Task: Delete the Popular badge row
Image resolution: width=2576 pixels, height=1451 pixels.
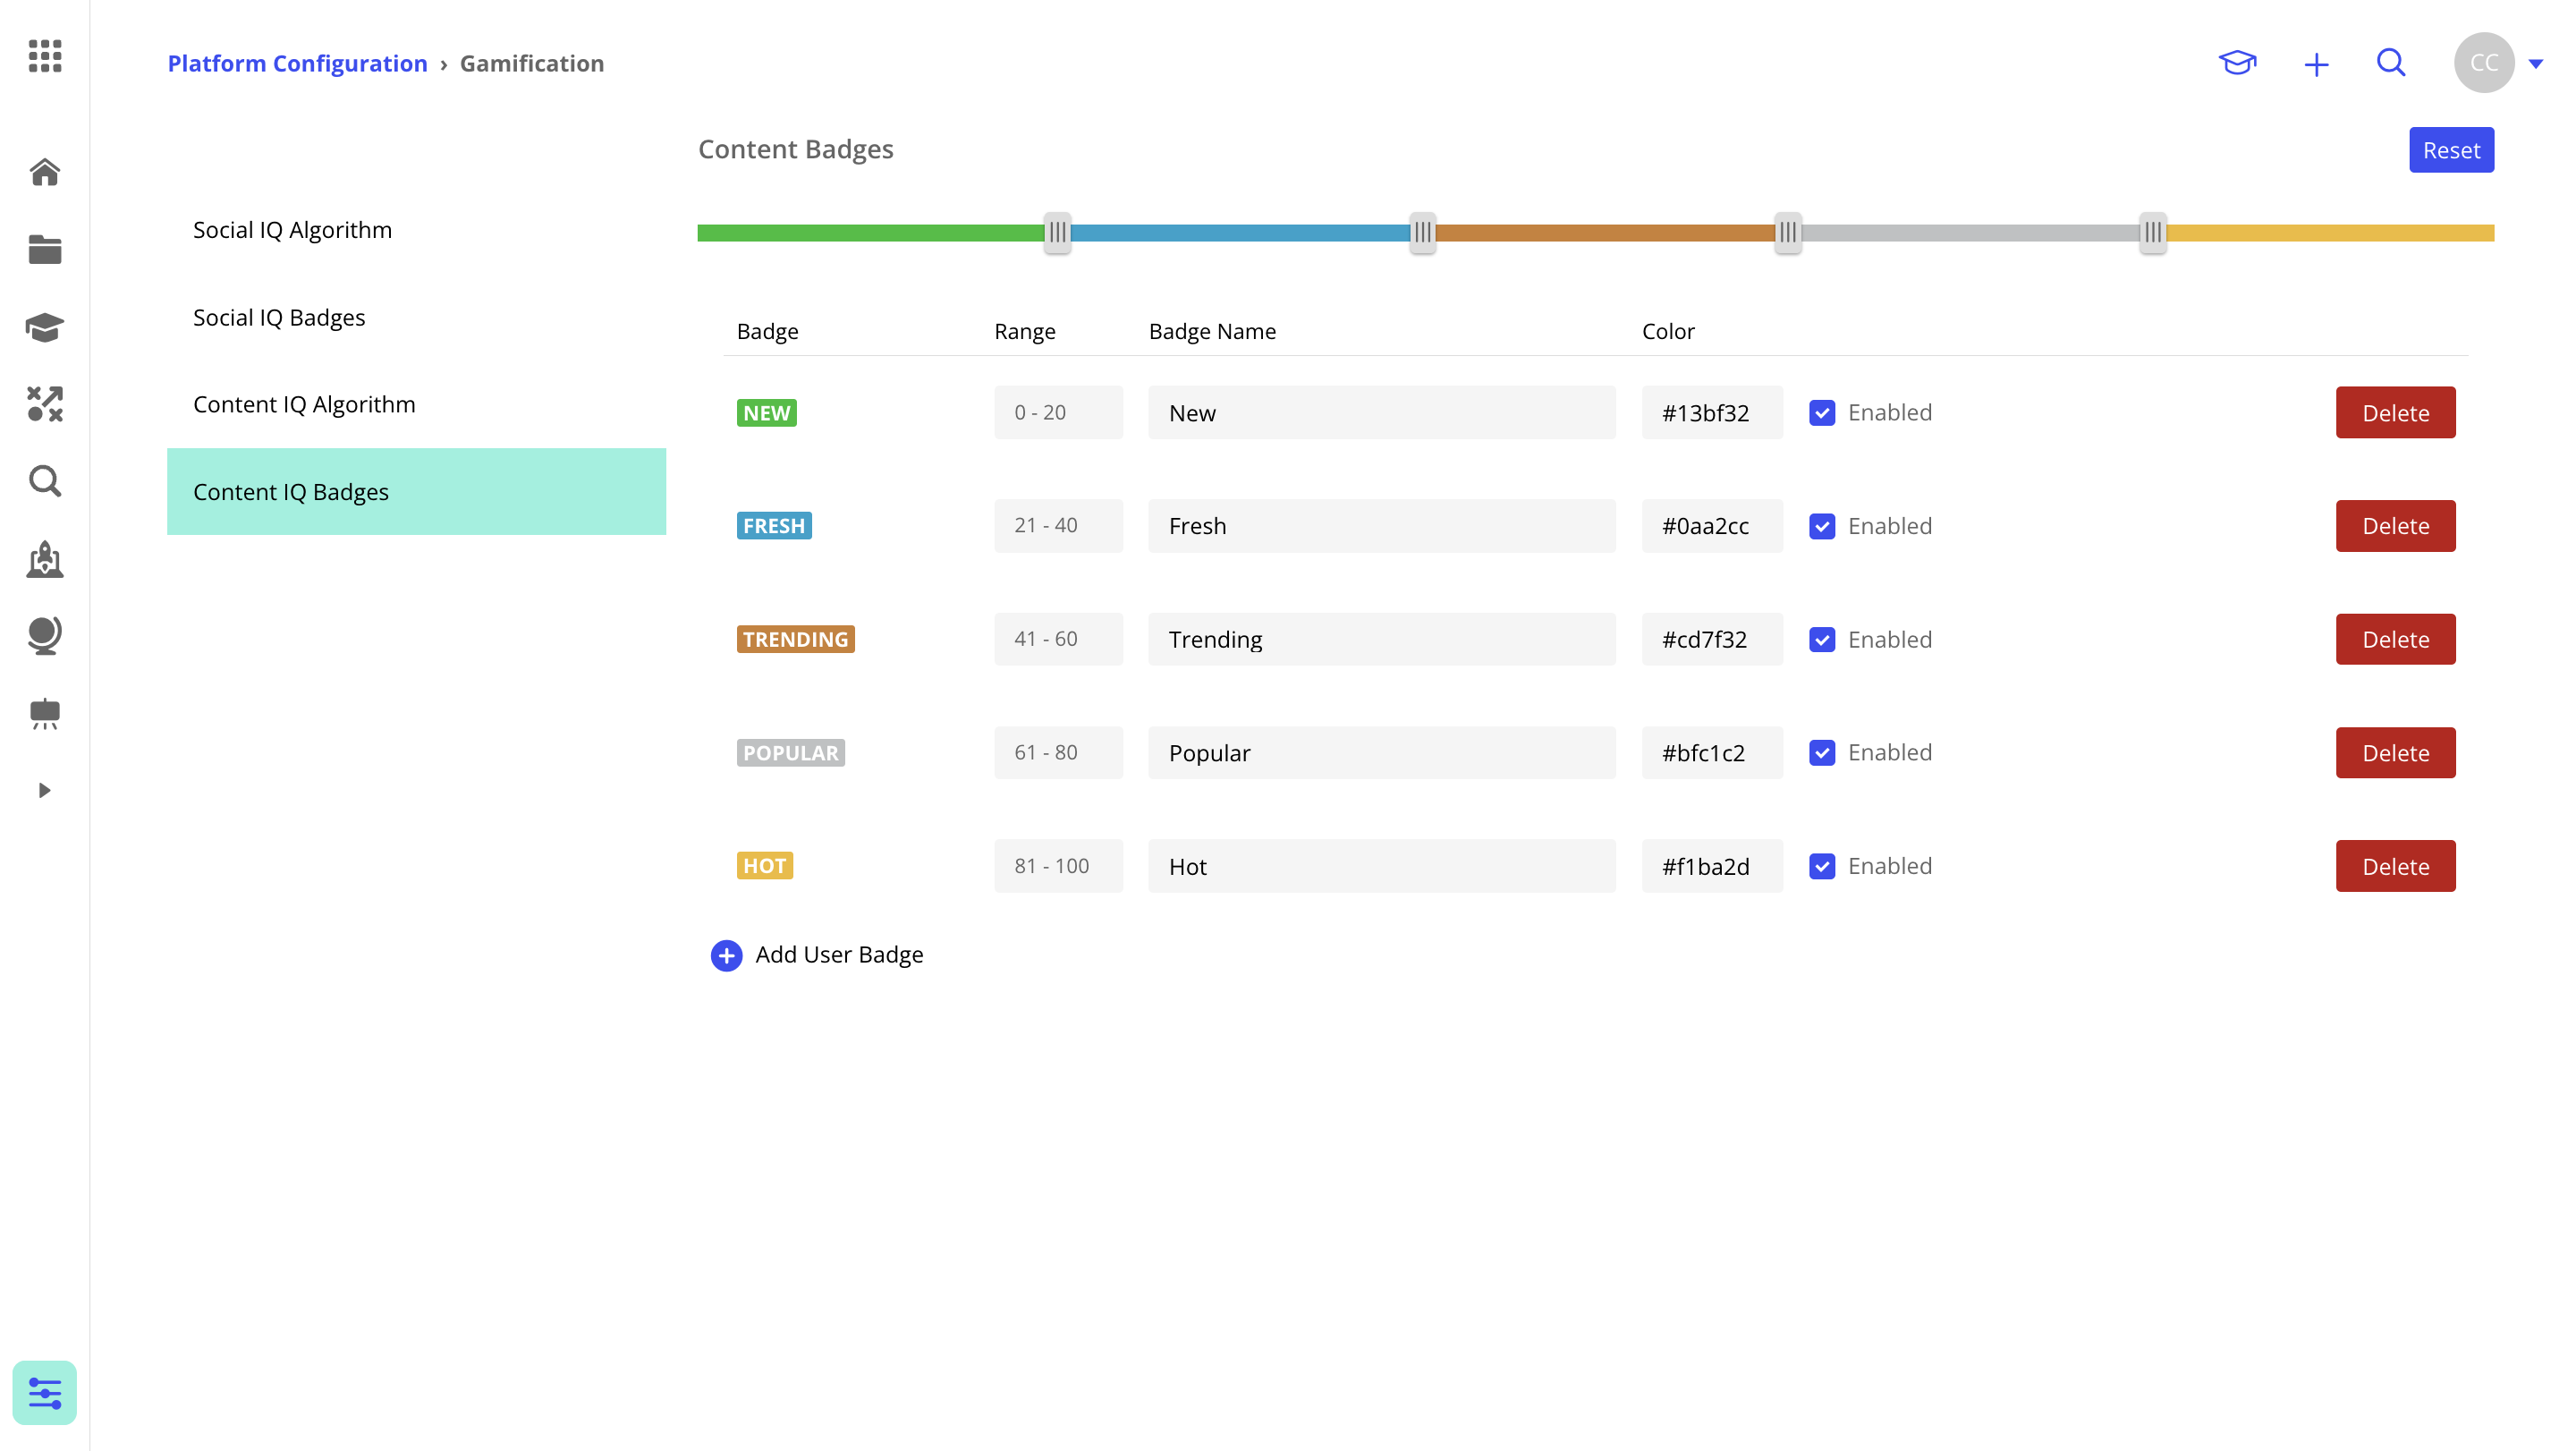Action: pos(2395,753)
